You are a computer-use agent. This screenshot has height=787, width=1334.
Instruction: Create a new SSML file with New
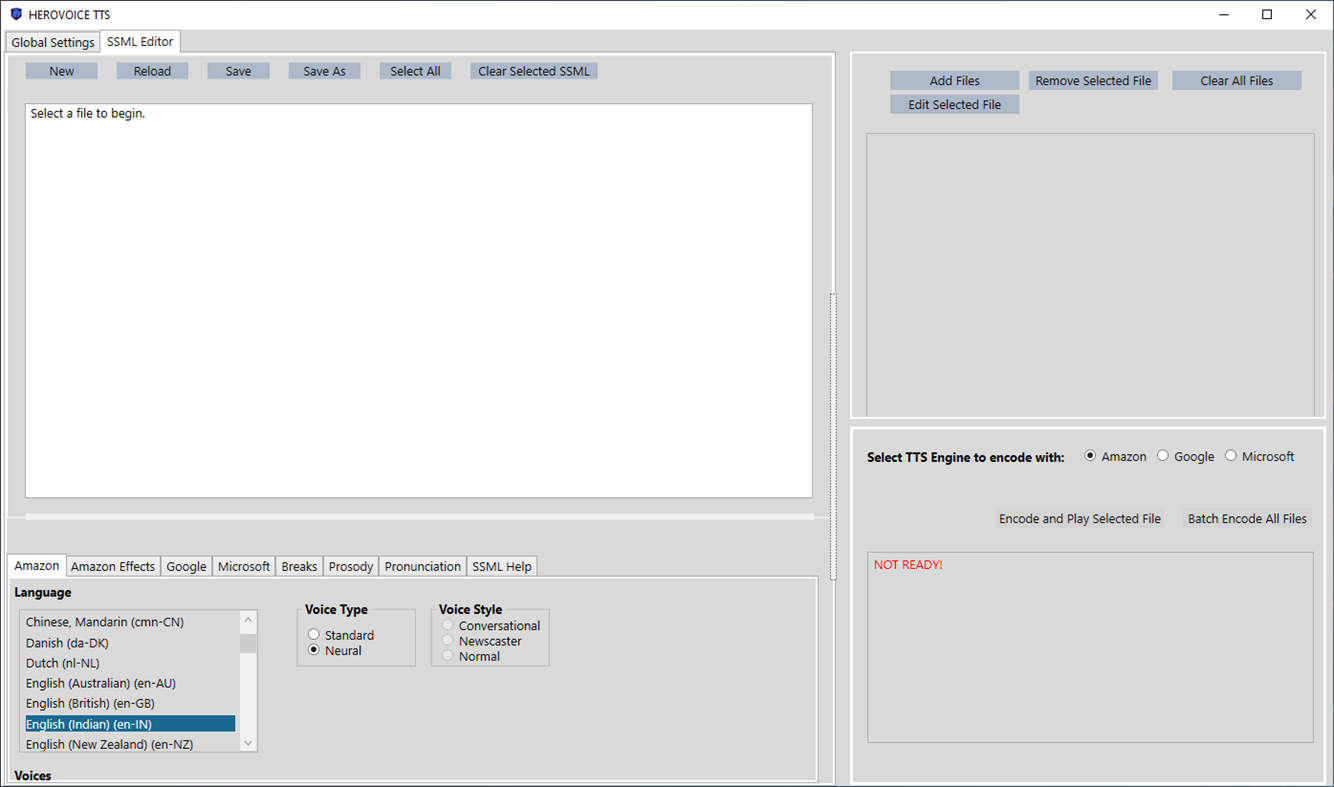coord(61,70)
